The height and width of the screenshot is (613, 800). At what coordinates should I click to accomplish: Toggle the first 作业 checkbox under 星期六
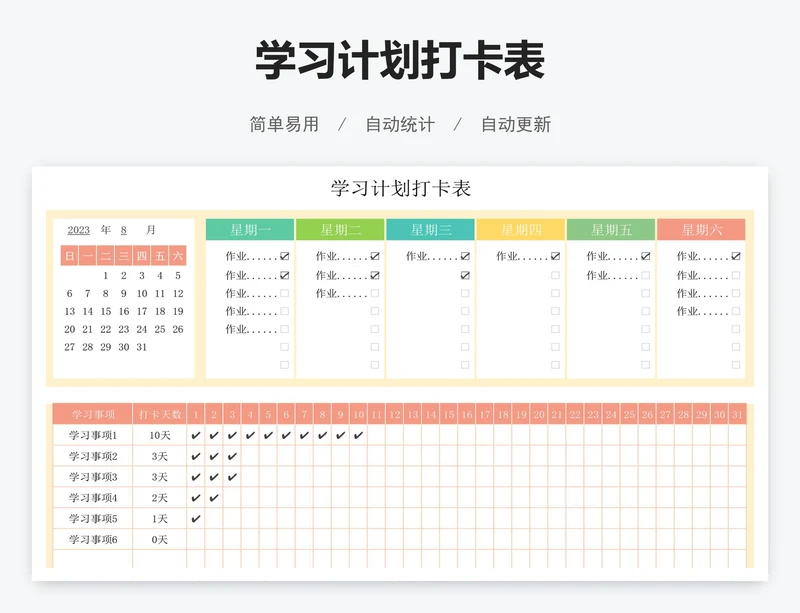click(x=736, y=256)
